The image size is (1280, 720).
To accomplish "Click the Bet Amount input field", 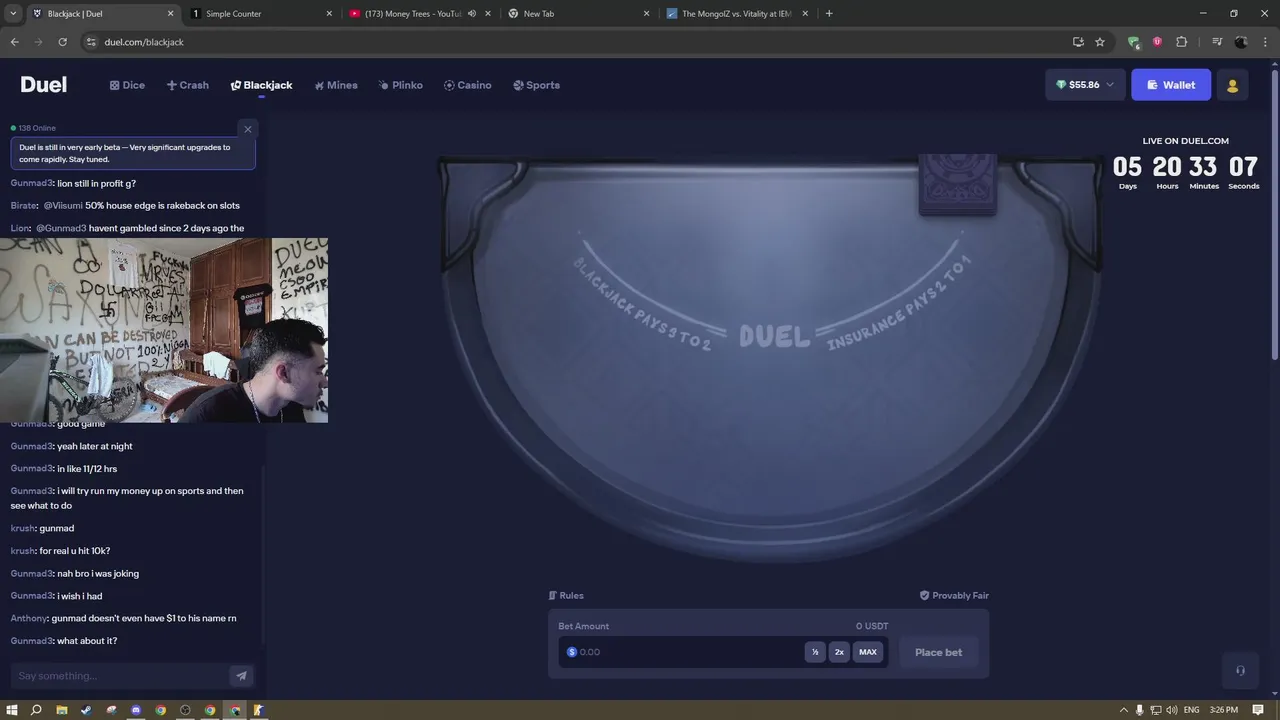I will 682,652.
